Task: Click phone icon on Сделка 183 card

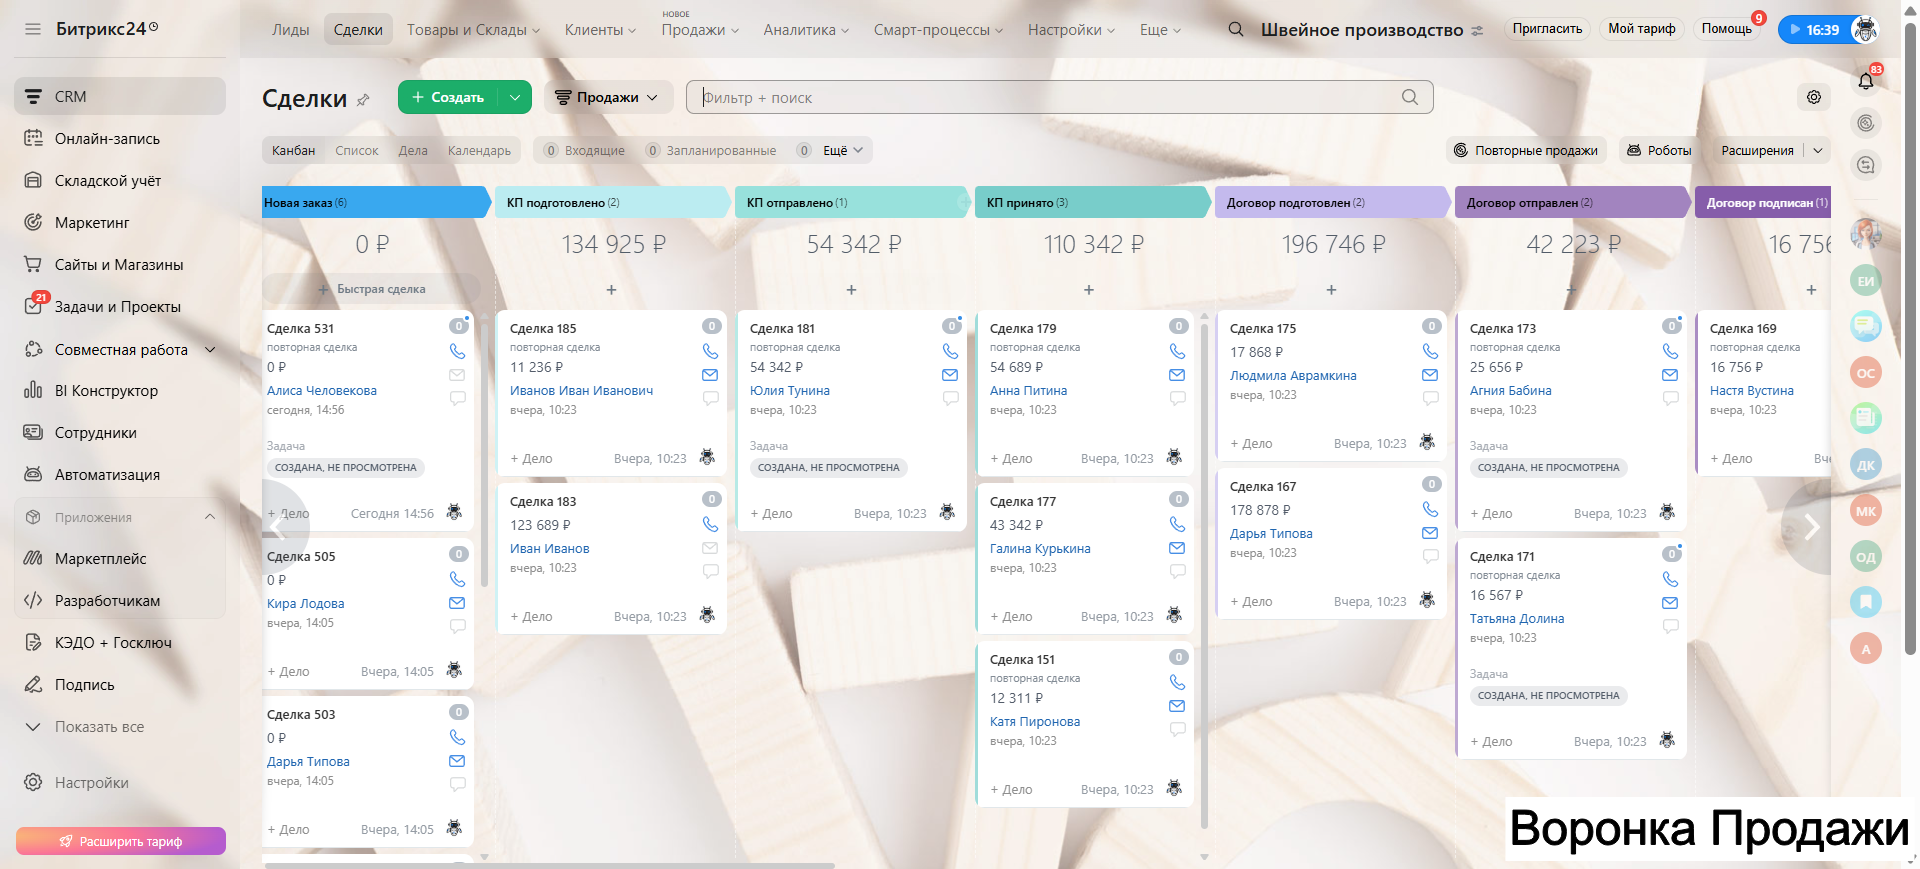Action: click(x=710, y=524)
